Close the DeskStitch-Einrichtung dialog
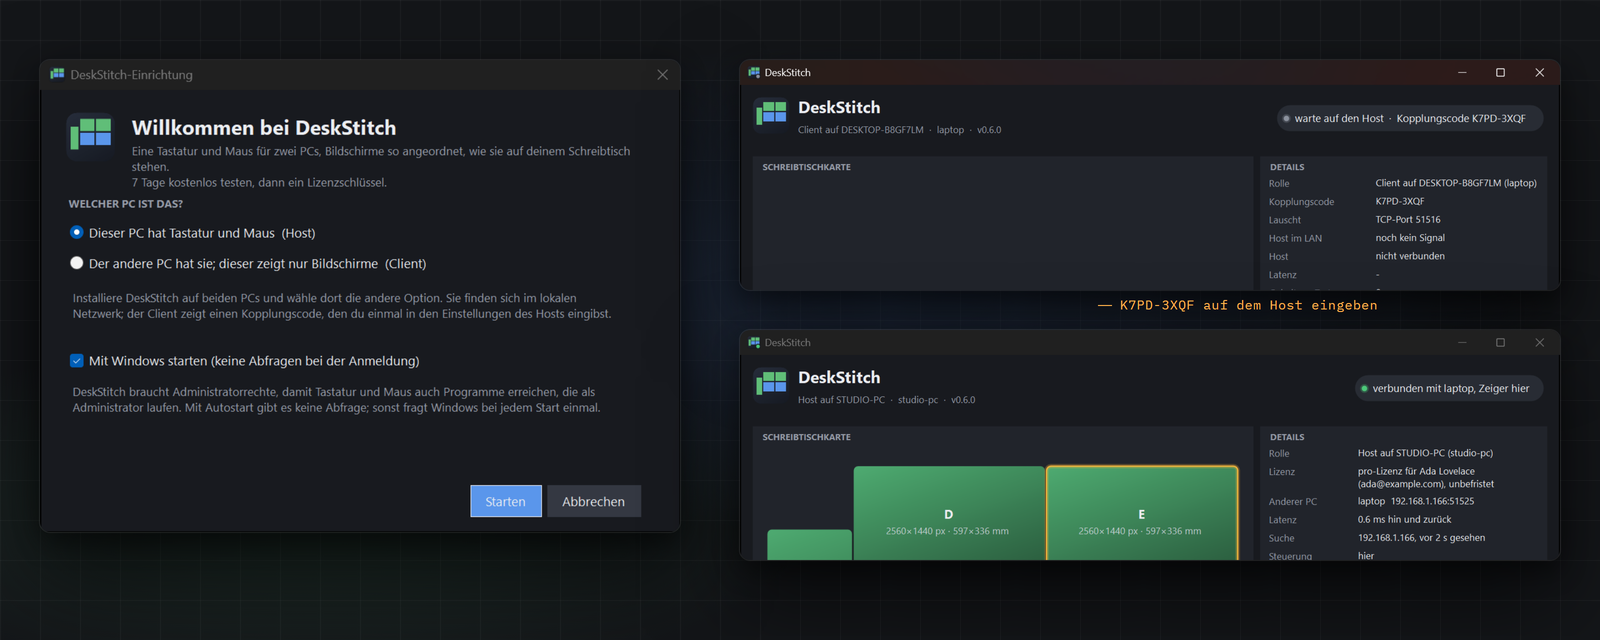This screenshot has height=640, width=1600. tap(662, 75)
